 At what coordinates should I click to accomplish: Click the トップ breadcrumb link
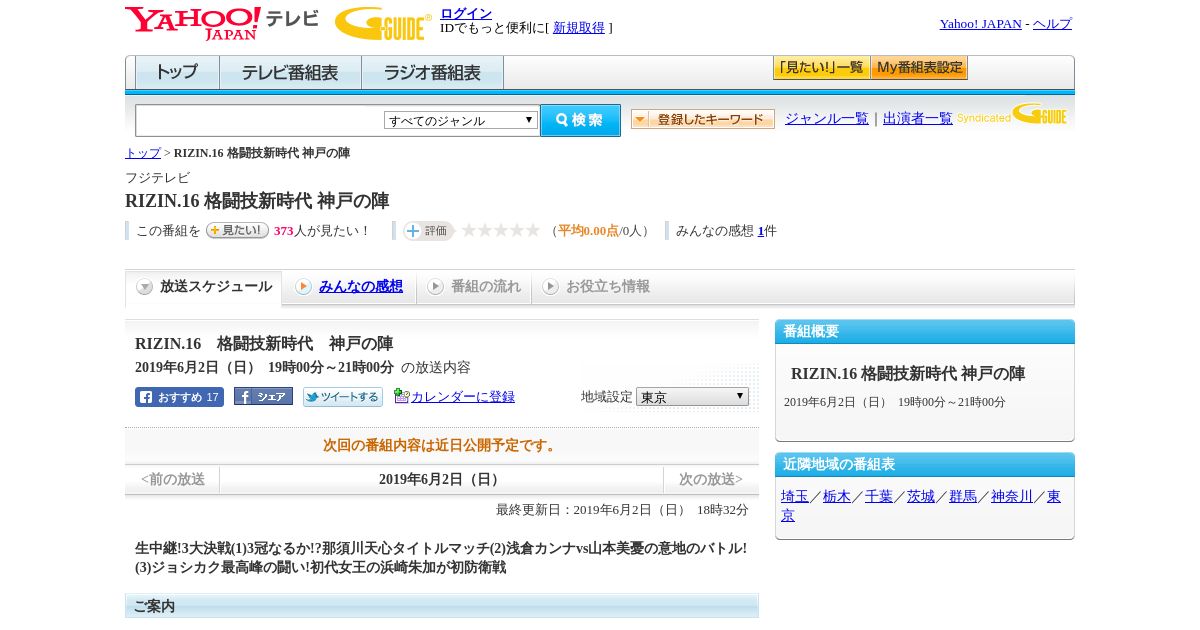[x=143, y=153]
